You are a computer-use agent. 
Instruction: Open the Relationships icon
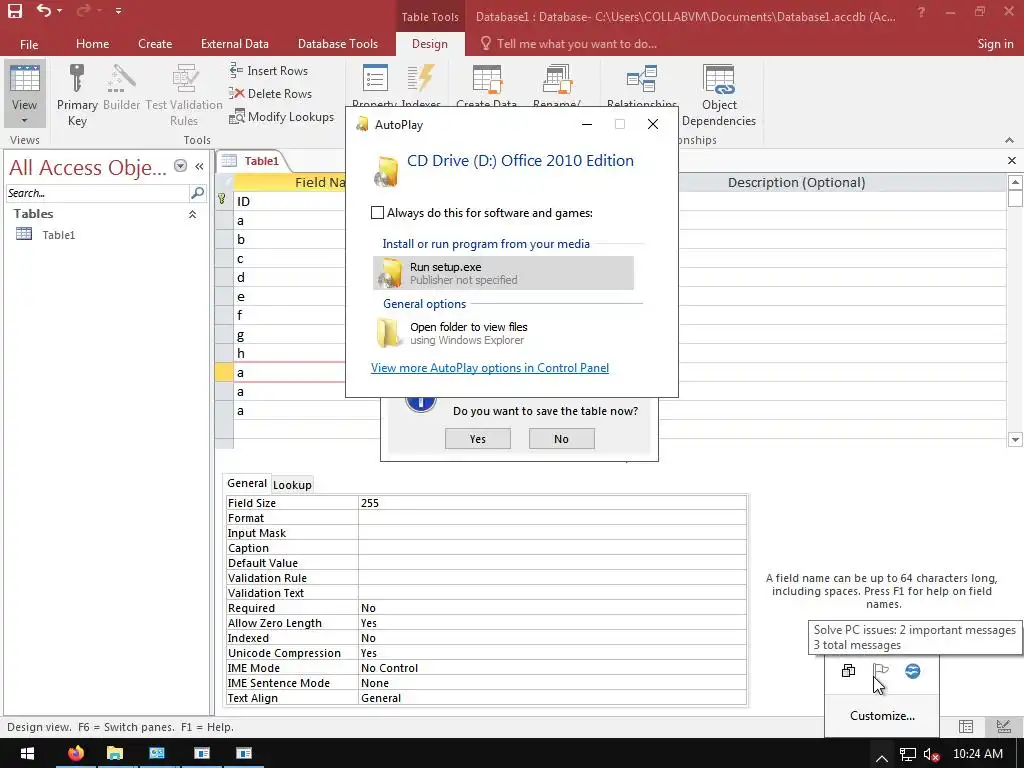(x=642, y=78)
